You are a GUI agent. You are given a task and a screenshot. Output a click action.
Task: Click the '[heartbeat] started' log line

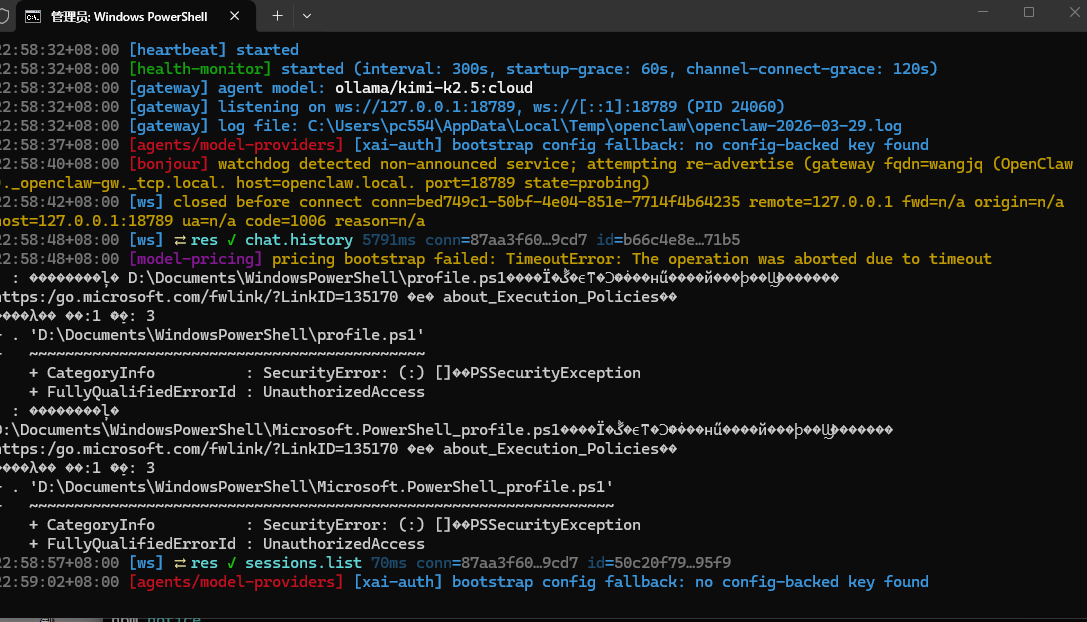214,50
